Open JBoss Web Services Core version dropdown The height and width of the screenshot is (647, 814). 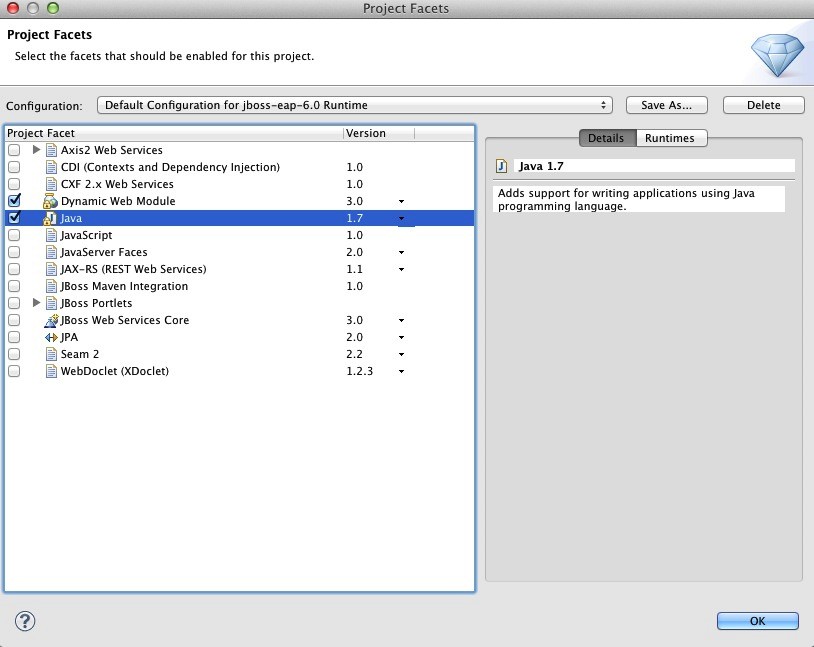401,321
